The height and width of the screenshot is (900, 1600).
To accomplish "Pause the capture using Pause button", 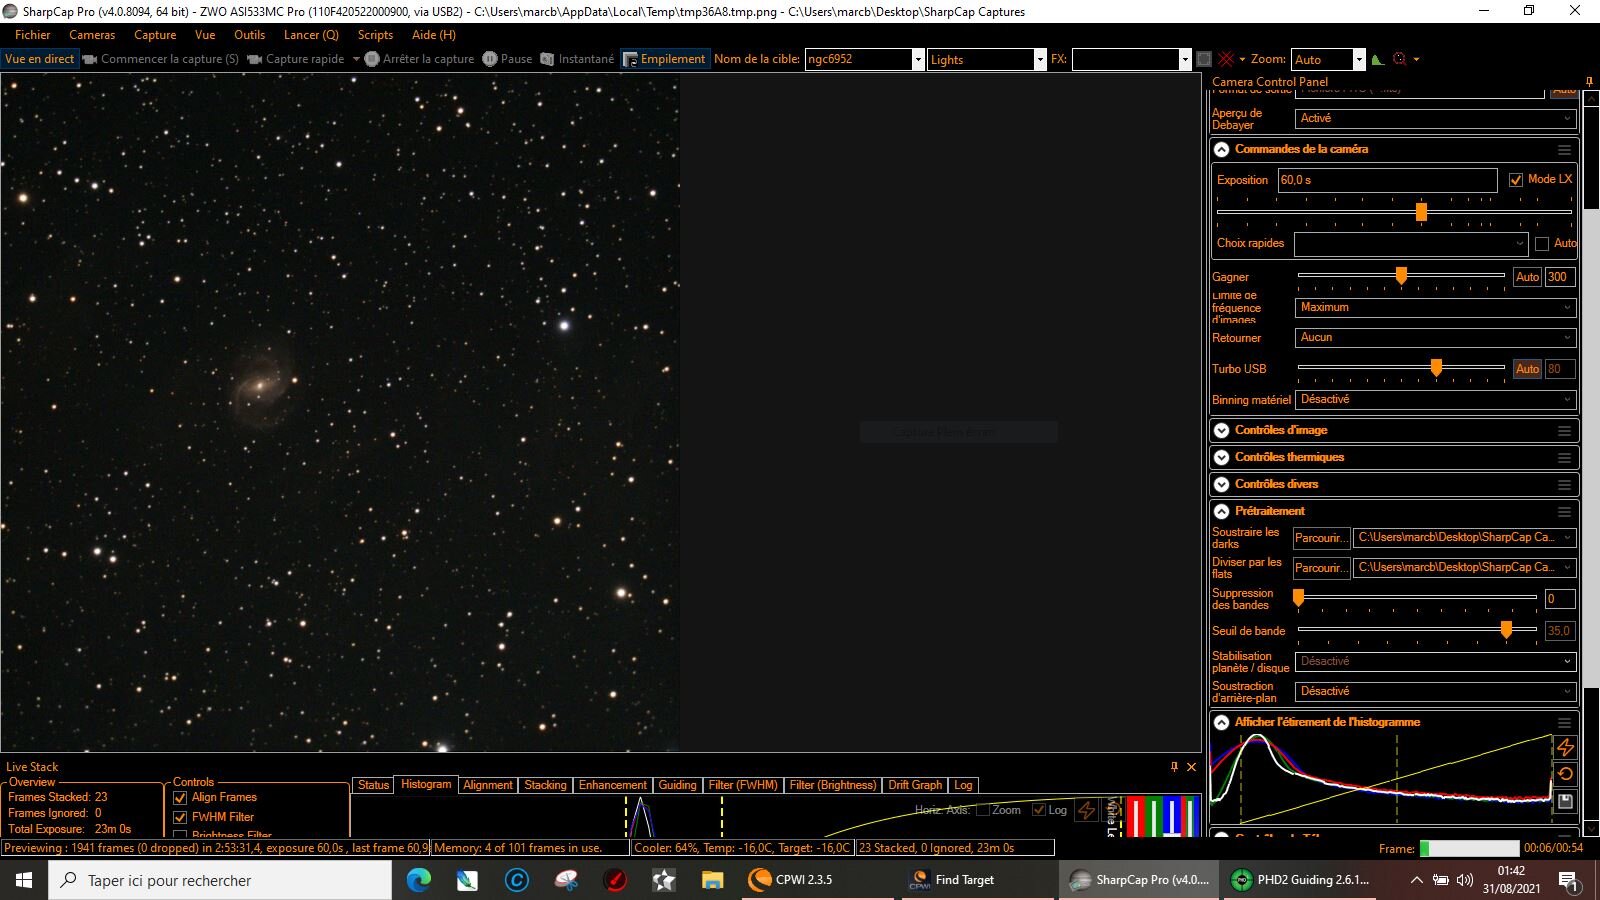I will [507, 59].
